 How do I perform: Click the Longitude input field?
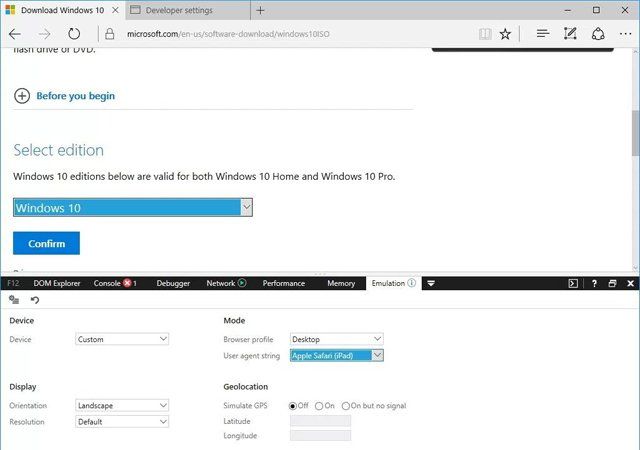320,436
